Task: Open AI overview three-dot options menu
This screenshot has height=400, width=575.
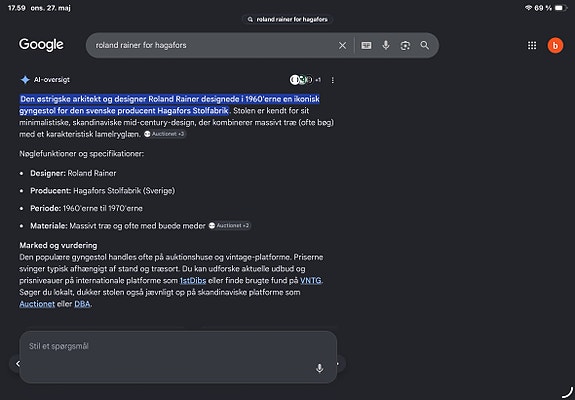Action: [333, 80]
